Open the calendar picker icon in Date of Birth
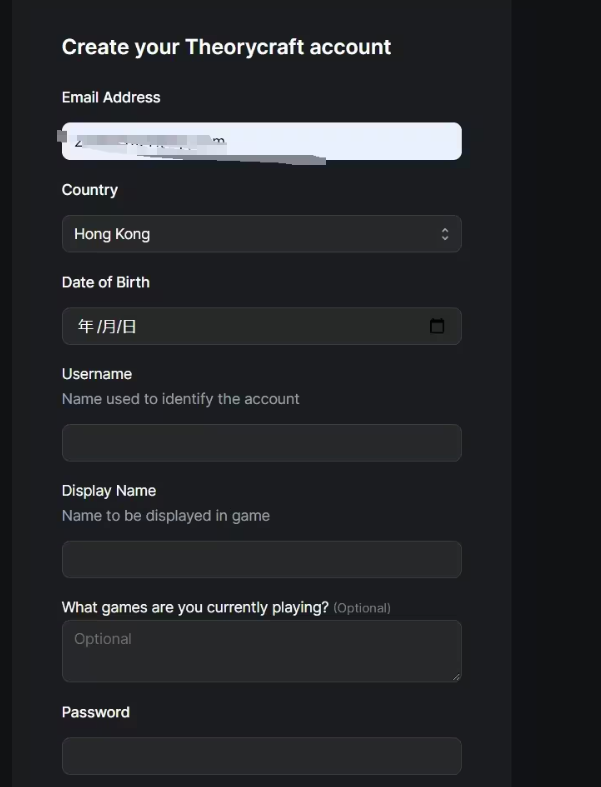This screenshot has width=601, height=787. (x=437, y=326)
